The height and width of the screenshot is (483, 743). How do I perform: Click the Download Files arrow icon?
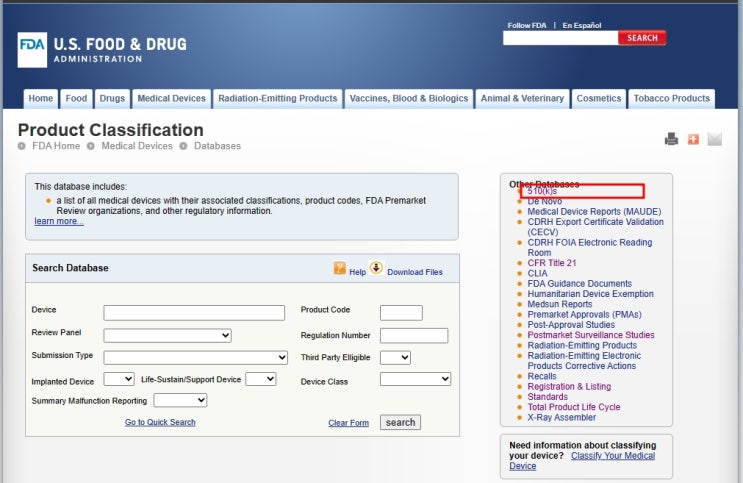coord(376,268)
